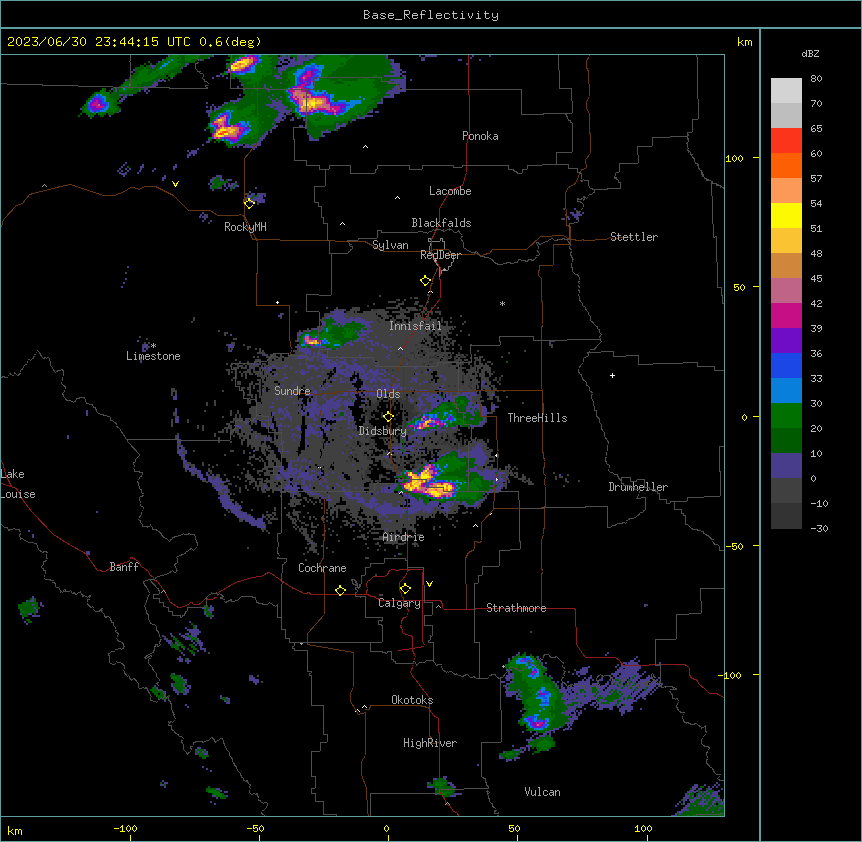
Task: Select the bright yellow swatch between 54 and 51
Action: click(x=786, y=216)
